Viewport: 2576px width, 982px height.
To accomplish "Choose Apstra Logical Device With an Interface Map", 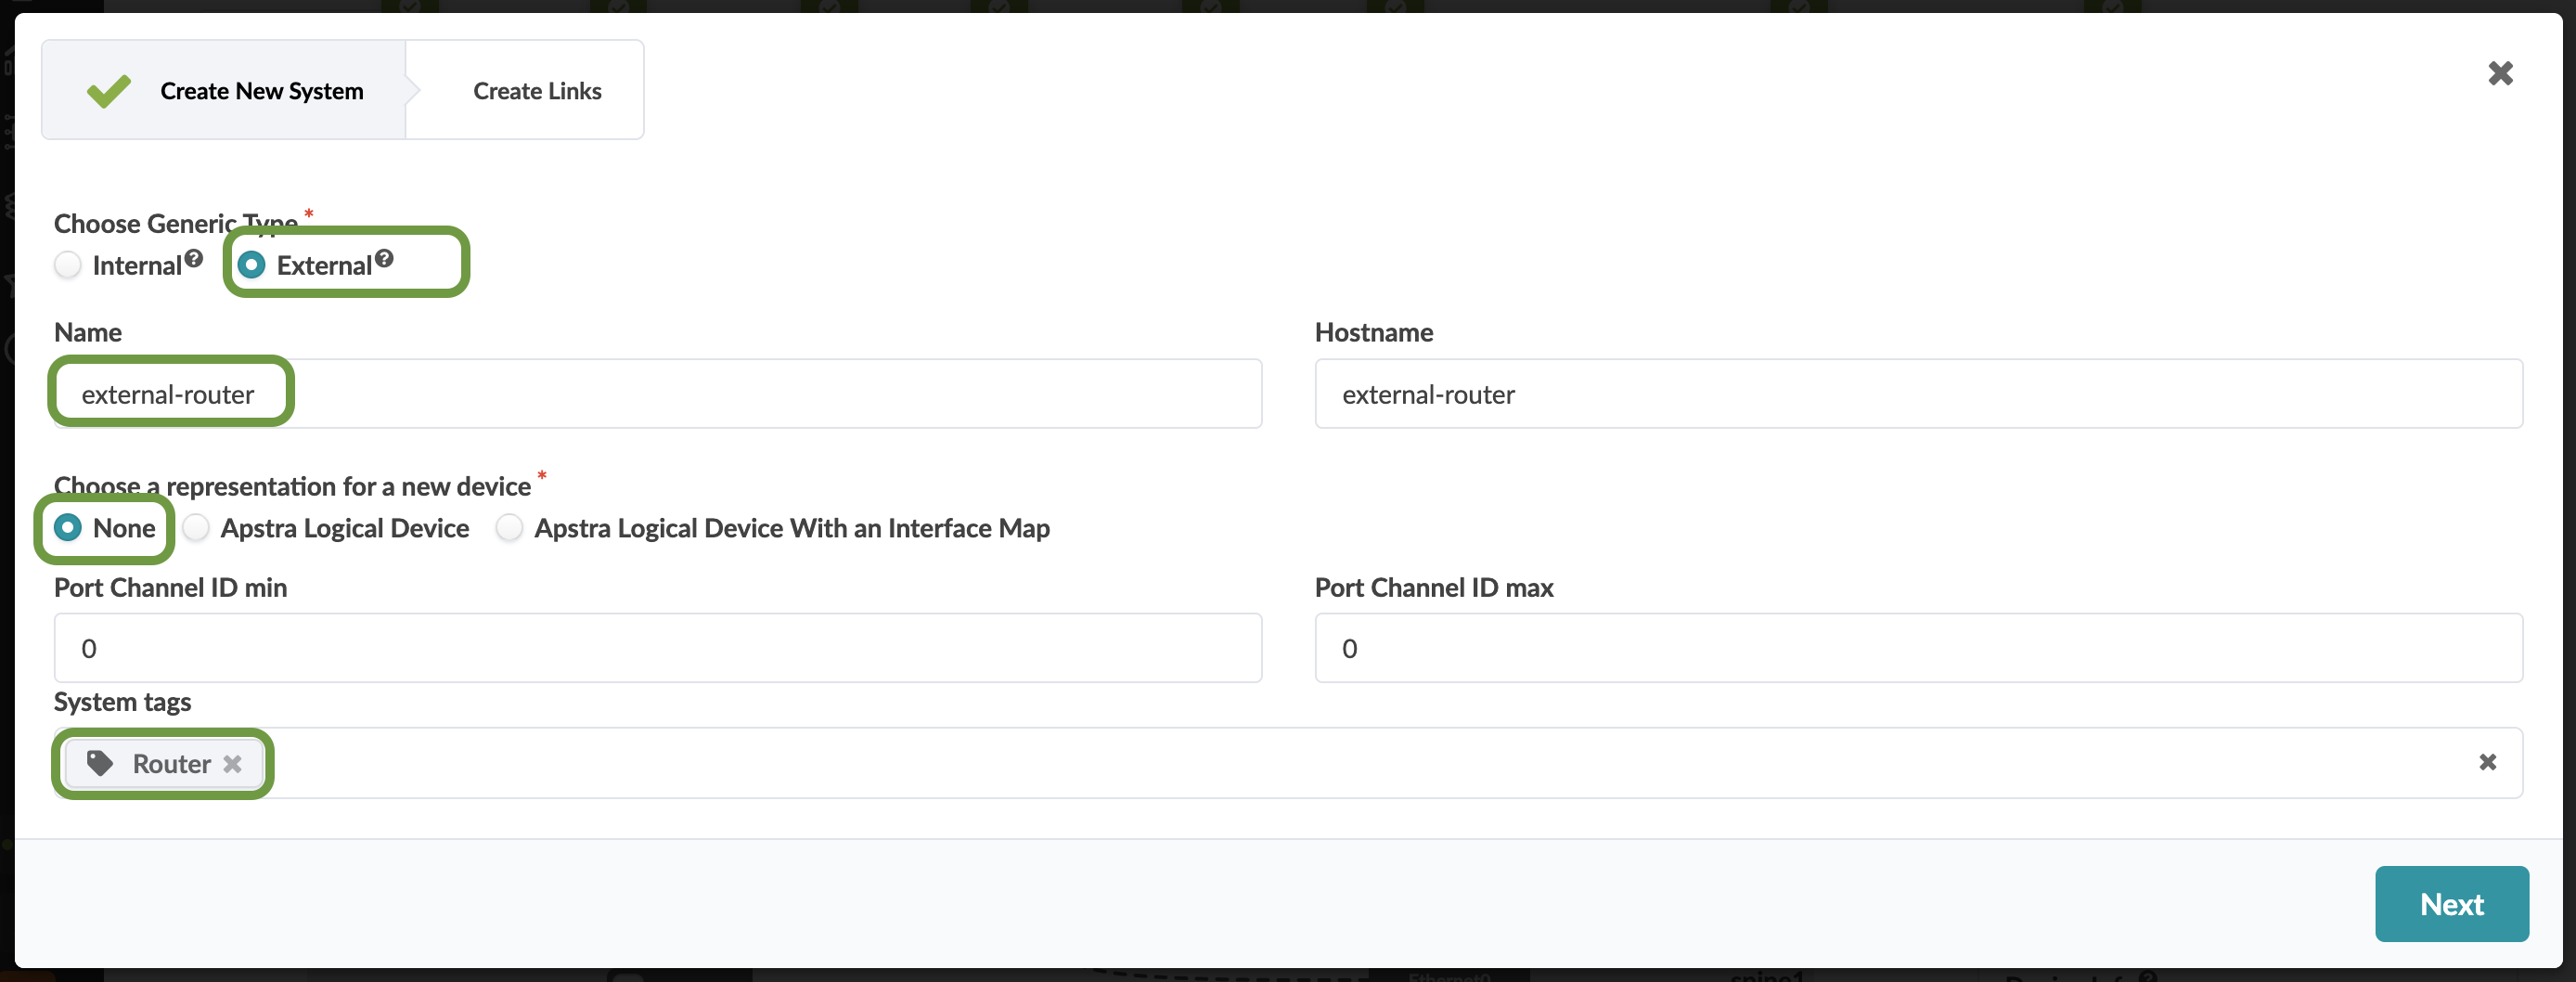I will [510, 527].
